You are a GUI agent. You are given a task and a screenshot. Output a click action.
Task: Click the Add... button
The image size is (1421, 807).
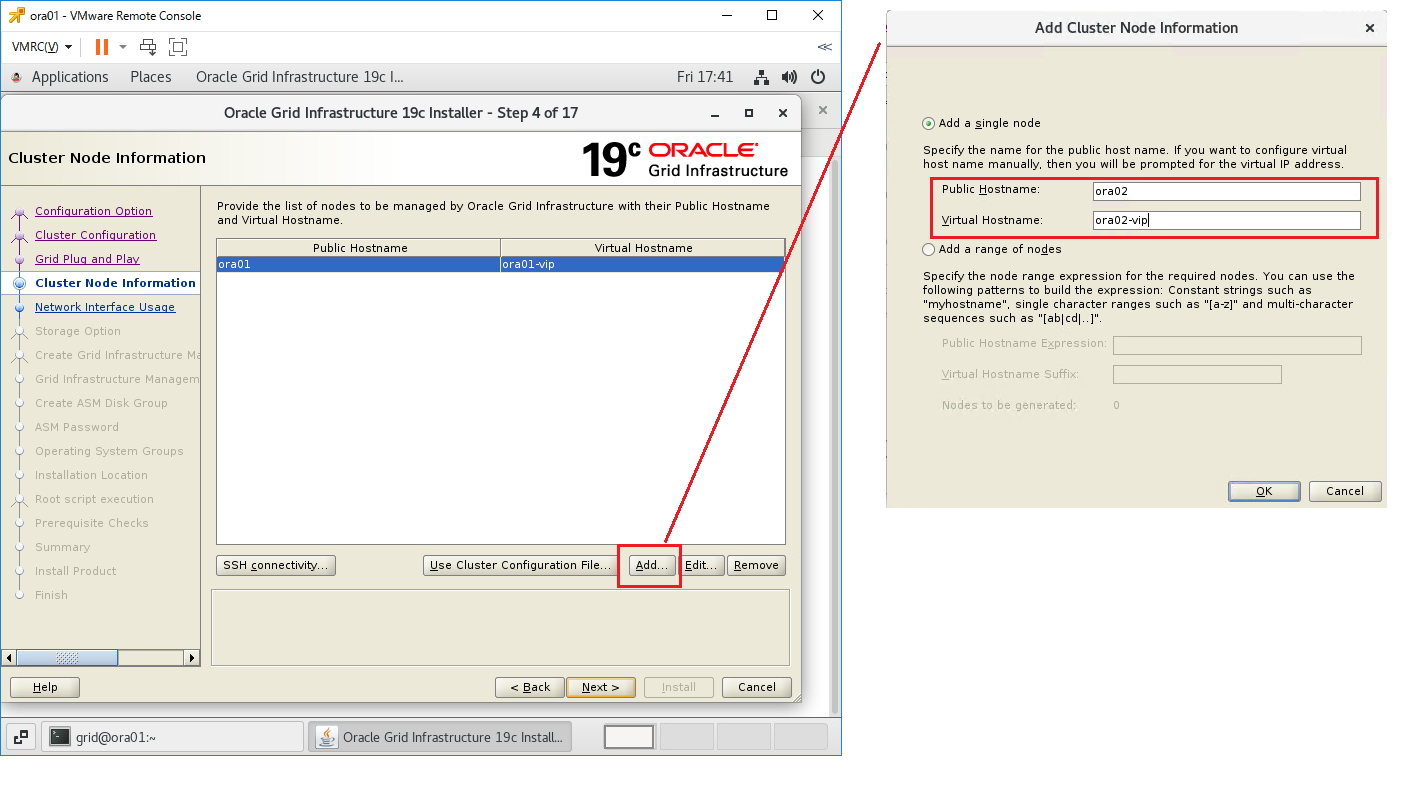651,565
